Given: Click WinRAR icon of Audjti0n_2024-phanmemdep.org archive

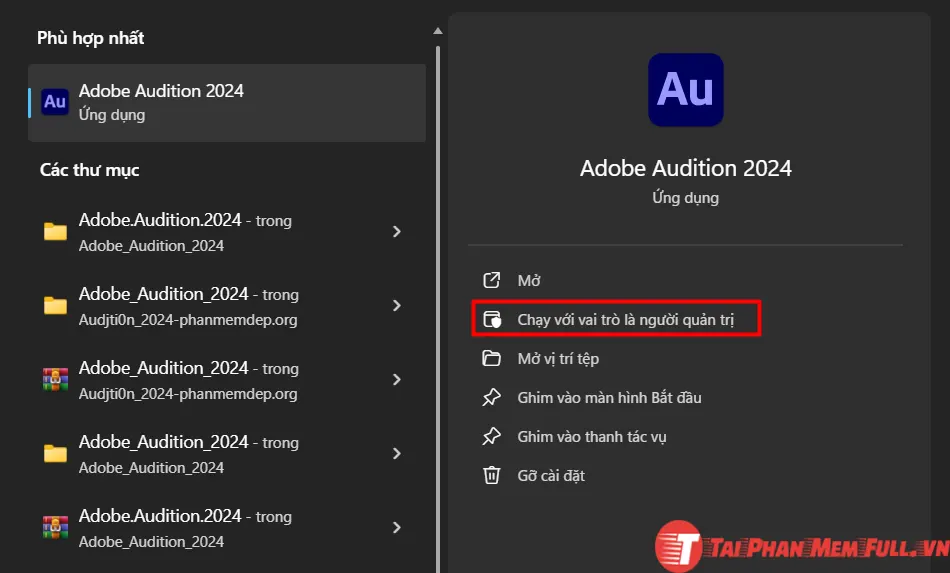Looking at the screenshot, I should [55, 380].
